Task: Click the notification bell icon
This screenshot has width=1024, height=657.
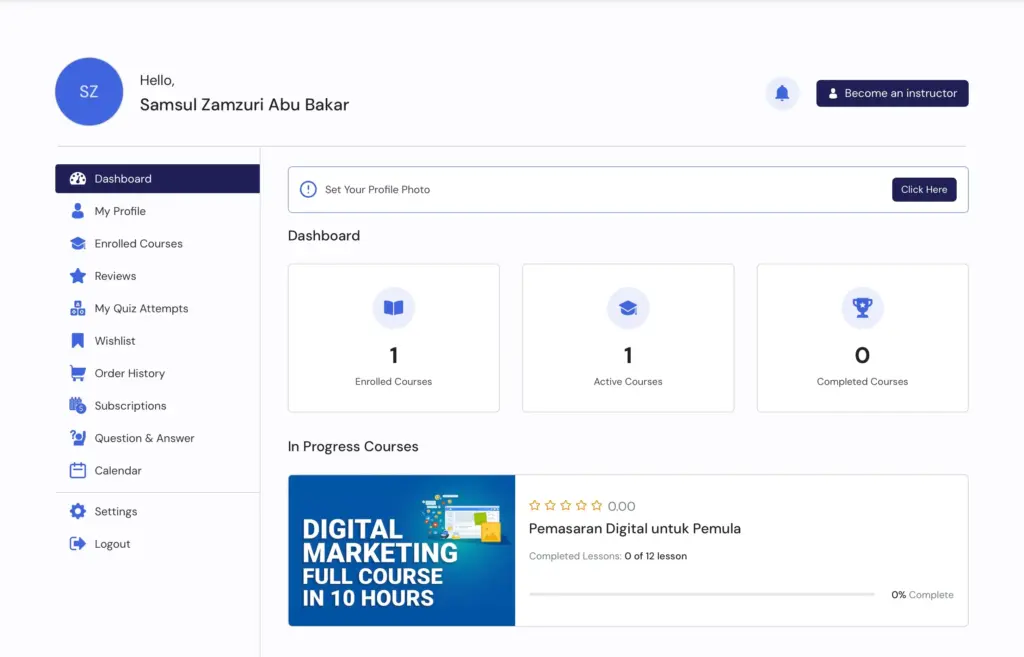Action: pos(782,93)
